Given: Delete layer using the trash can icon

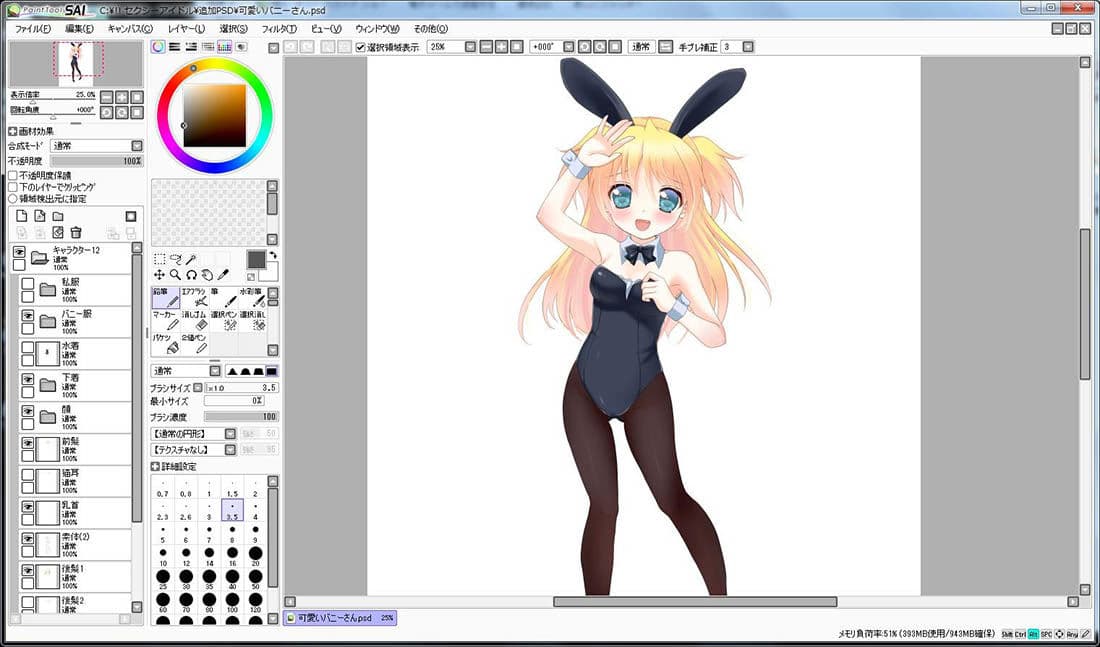Looking at the screenshot, I should pos(76,232).
